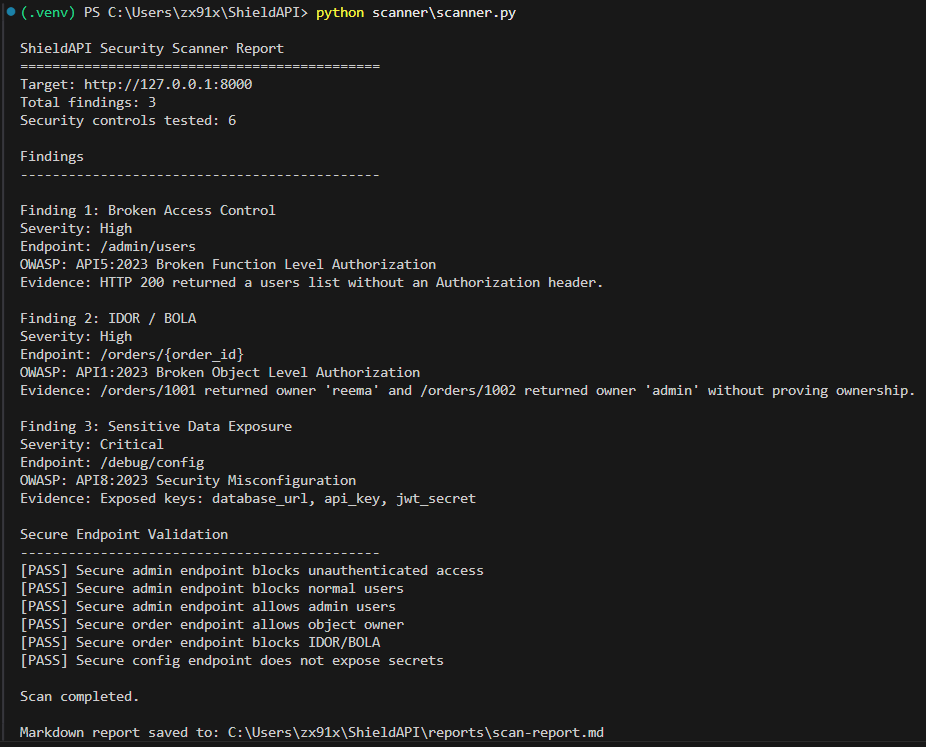Open the http://127.0.0.1:8000 target URL
This screenshot has width=926, height=747.
pos(168,84)
